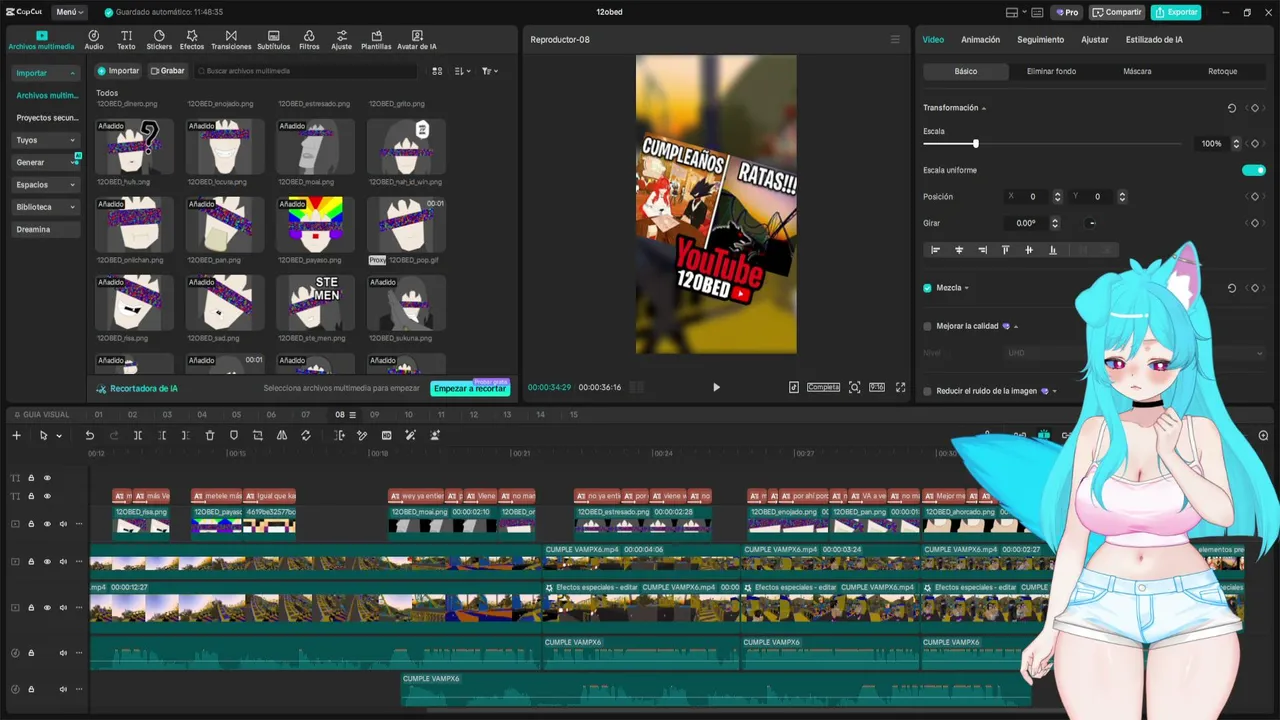The image size is (1280, 720).
Task: Lock the top text track
Action: [x=31, y=478]
